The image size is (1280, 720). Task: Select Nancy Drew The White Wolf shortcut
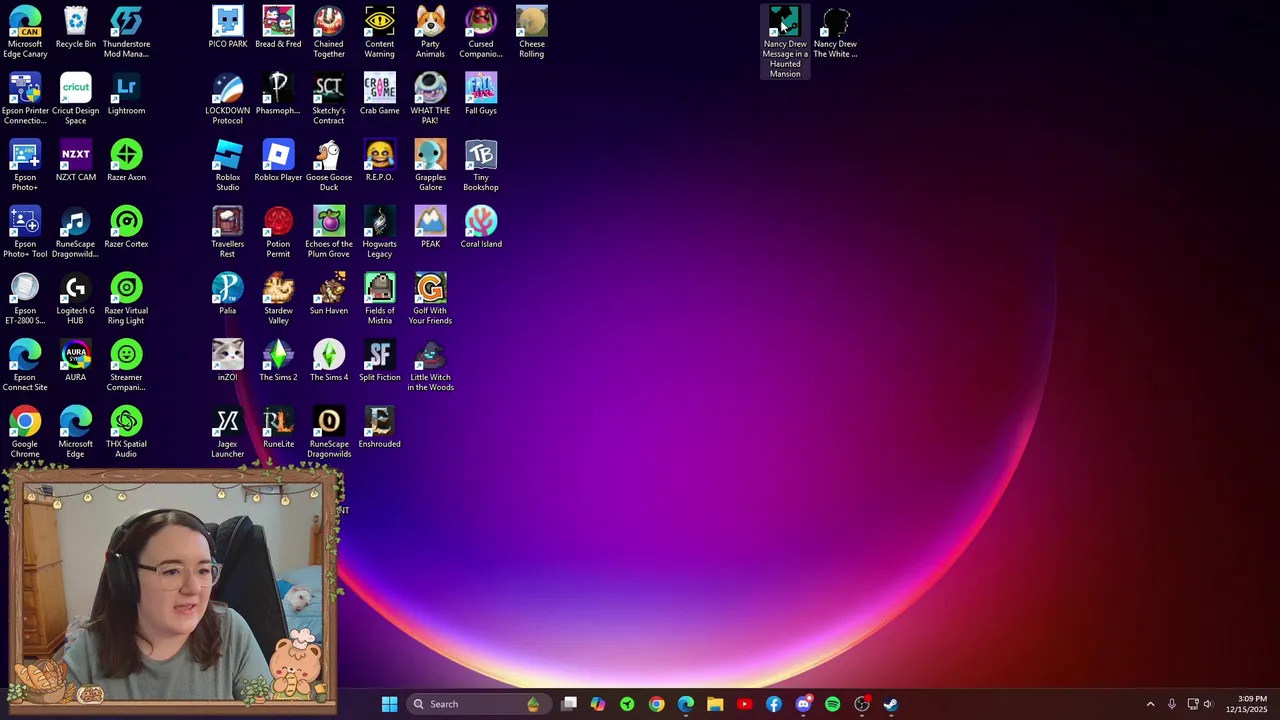835,32
